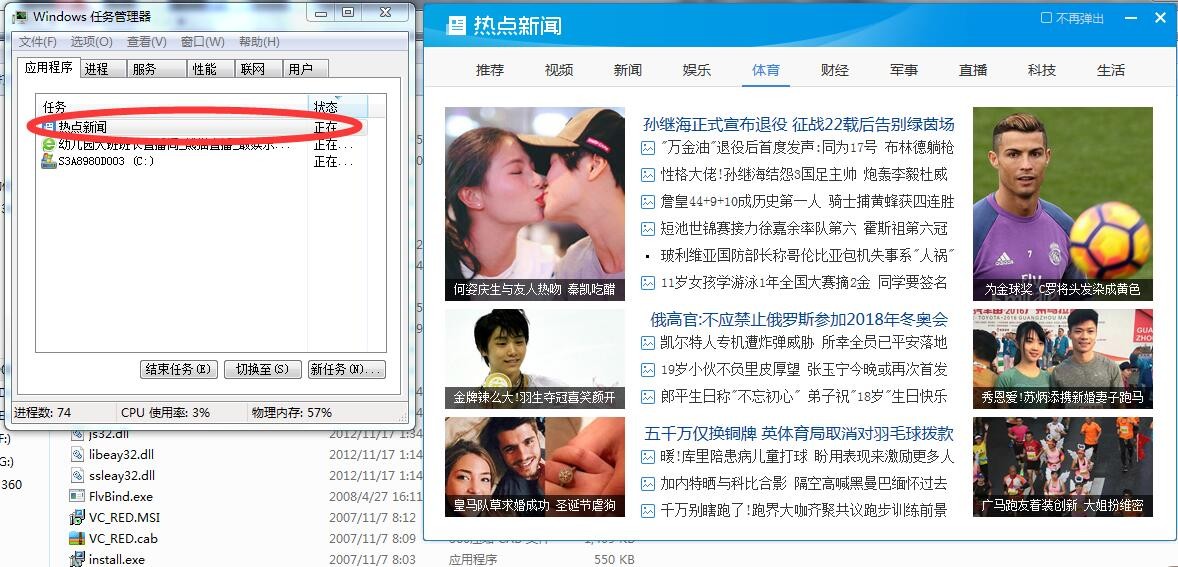Click the 热点新闻 logo icon in header
The image size is (1178, 567).
457,26
